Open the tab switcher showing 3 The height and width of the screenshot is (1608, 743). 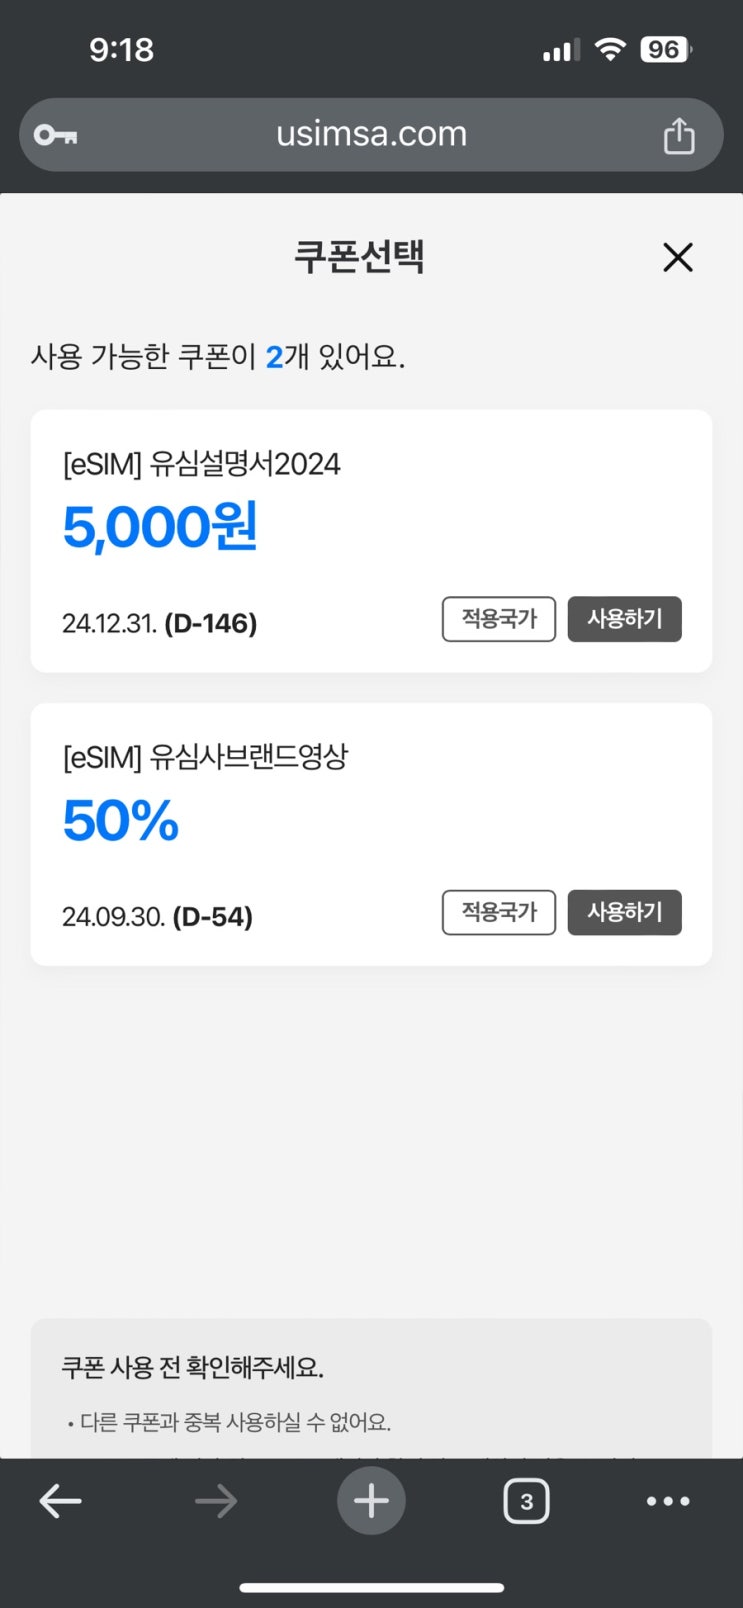click(x=526, y=1501)
